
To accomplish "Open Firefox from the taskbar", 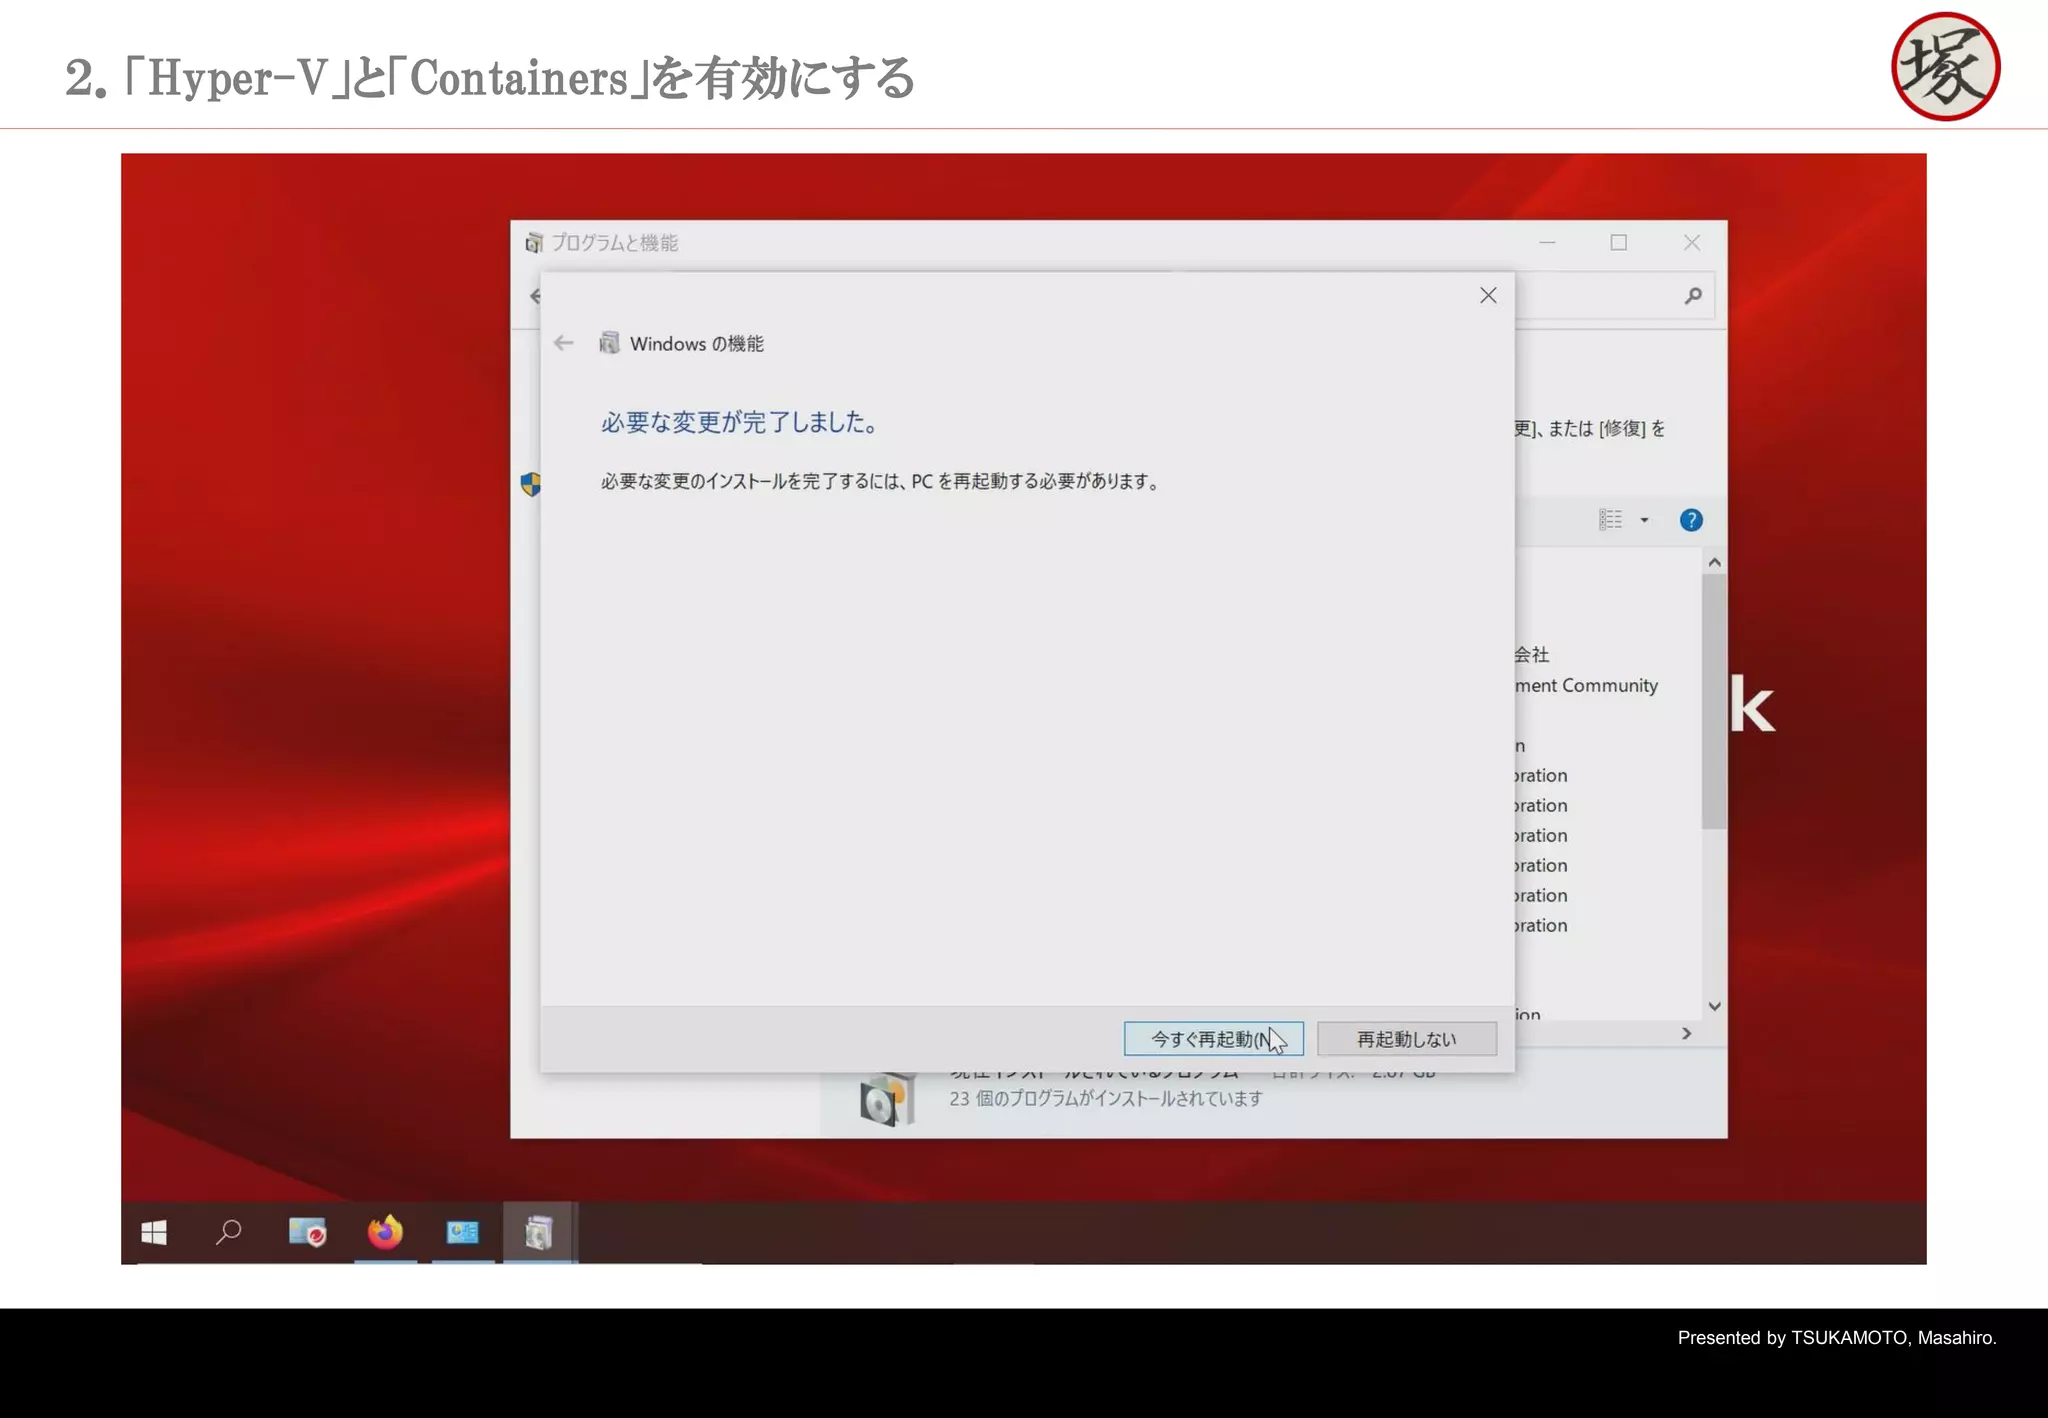I will point(385,1232).
